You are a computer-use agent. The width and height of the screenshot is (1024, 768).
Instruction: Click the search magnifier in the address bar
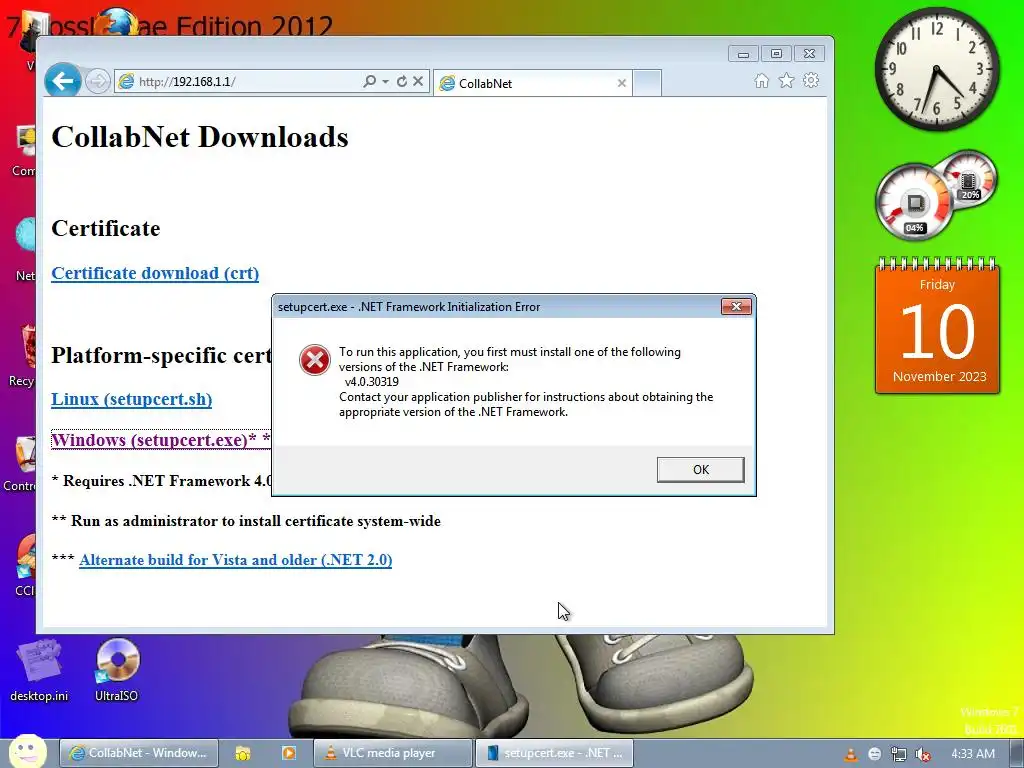(370, 81)
